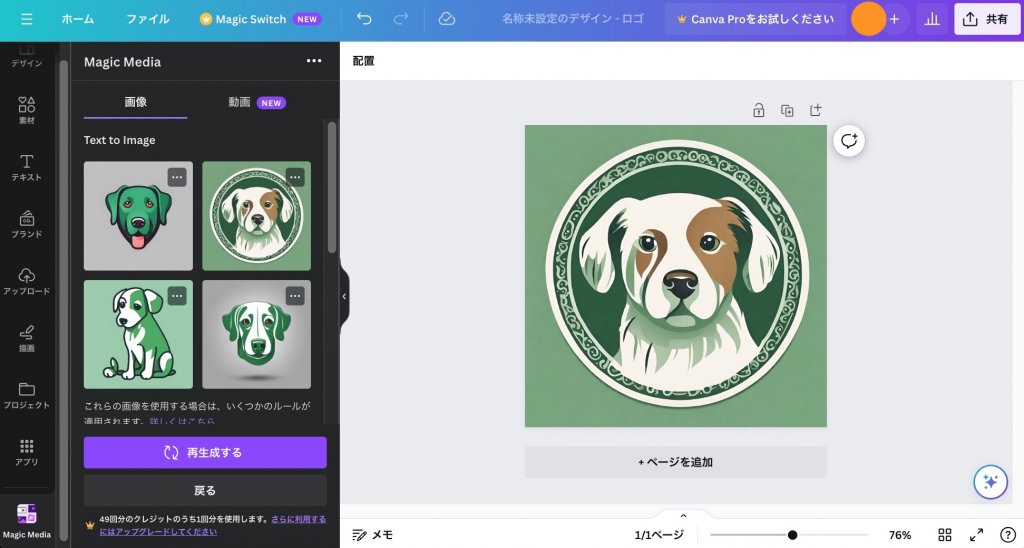Open options for sitting puppy image
This screenshot has height=548, width=1024.
pos(177,296)
